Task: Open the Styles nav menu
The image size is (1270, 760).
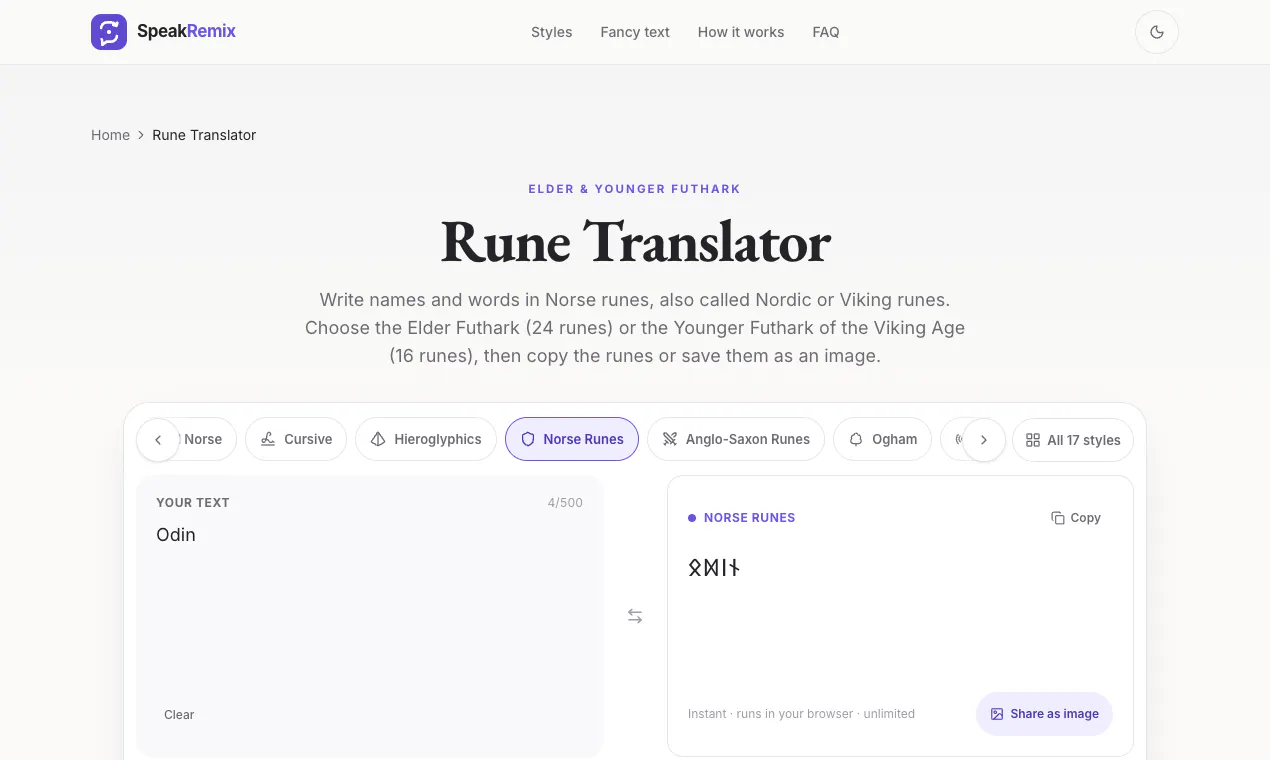Action: point(552,32)
